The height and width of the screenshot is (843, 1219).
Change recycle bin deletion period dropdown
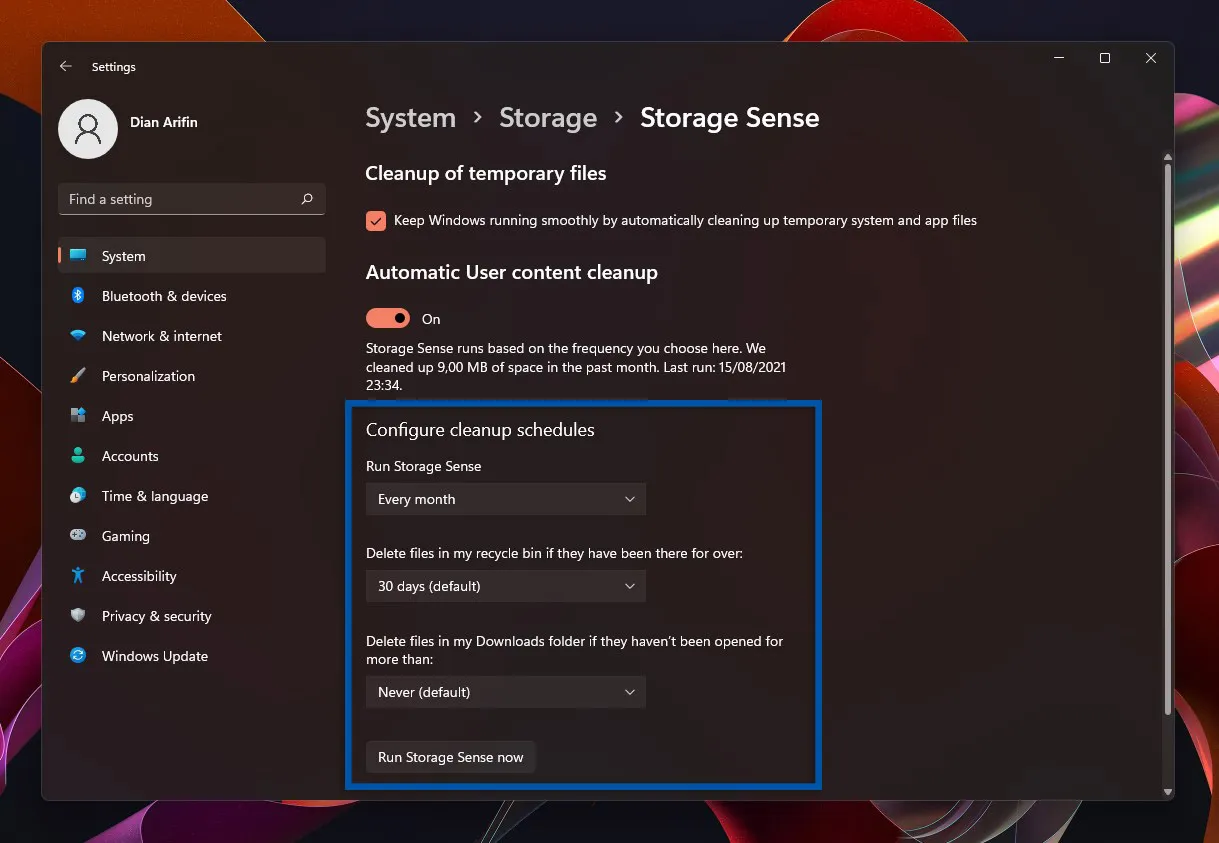pos(505,586)
